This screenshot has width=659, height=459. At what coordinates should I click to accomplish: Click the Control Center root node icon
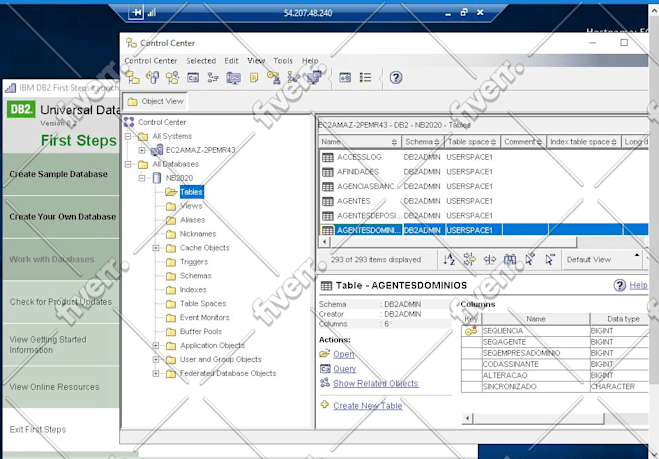tap(129, 122)
